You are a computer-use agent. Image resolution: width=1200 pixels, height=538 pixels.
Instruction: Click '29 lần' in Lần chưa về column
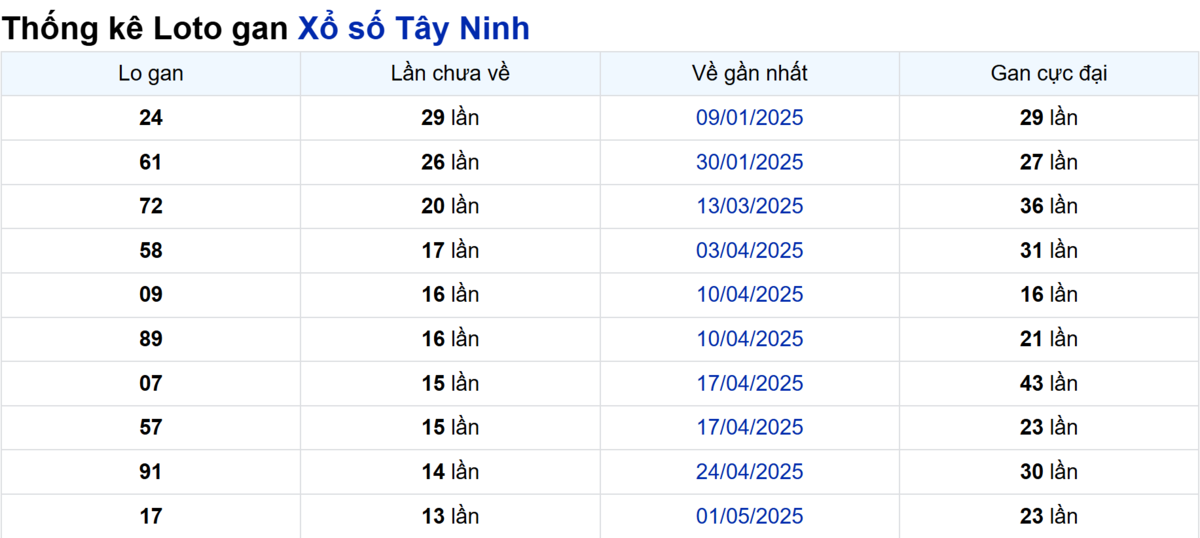coord(450,118)
